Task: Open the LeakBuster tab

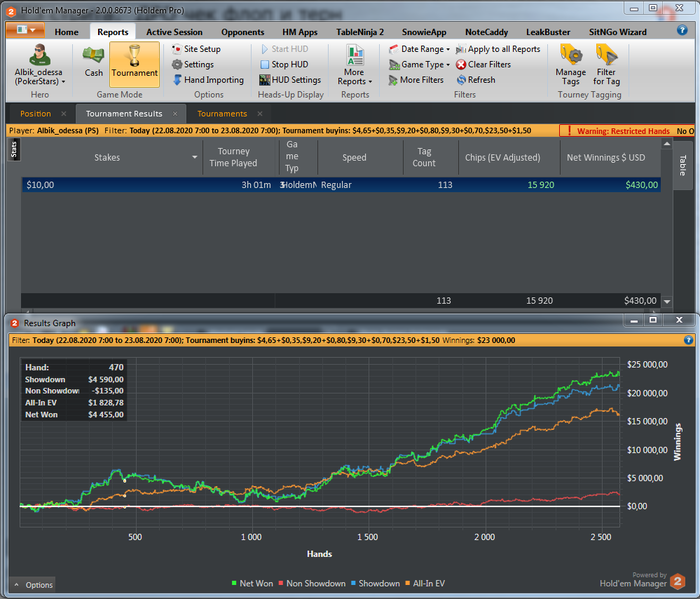Action: click(548, 32)
